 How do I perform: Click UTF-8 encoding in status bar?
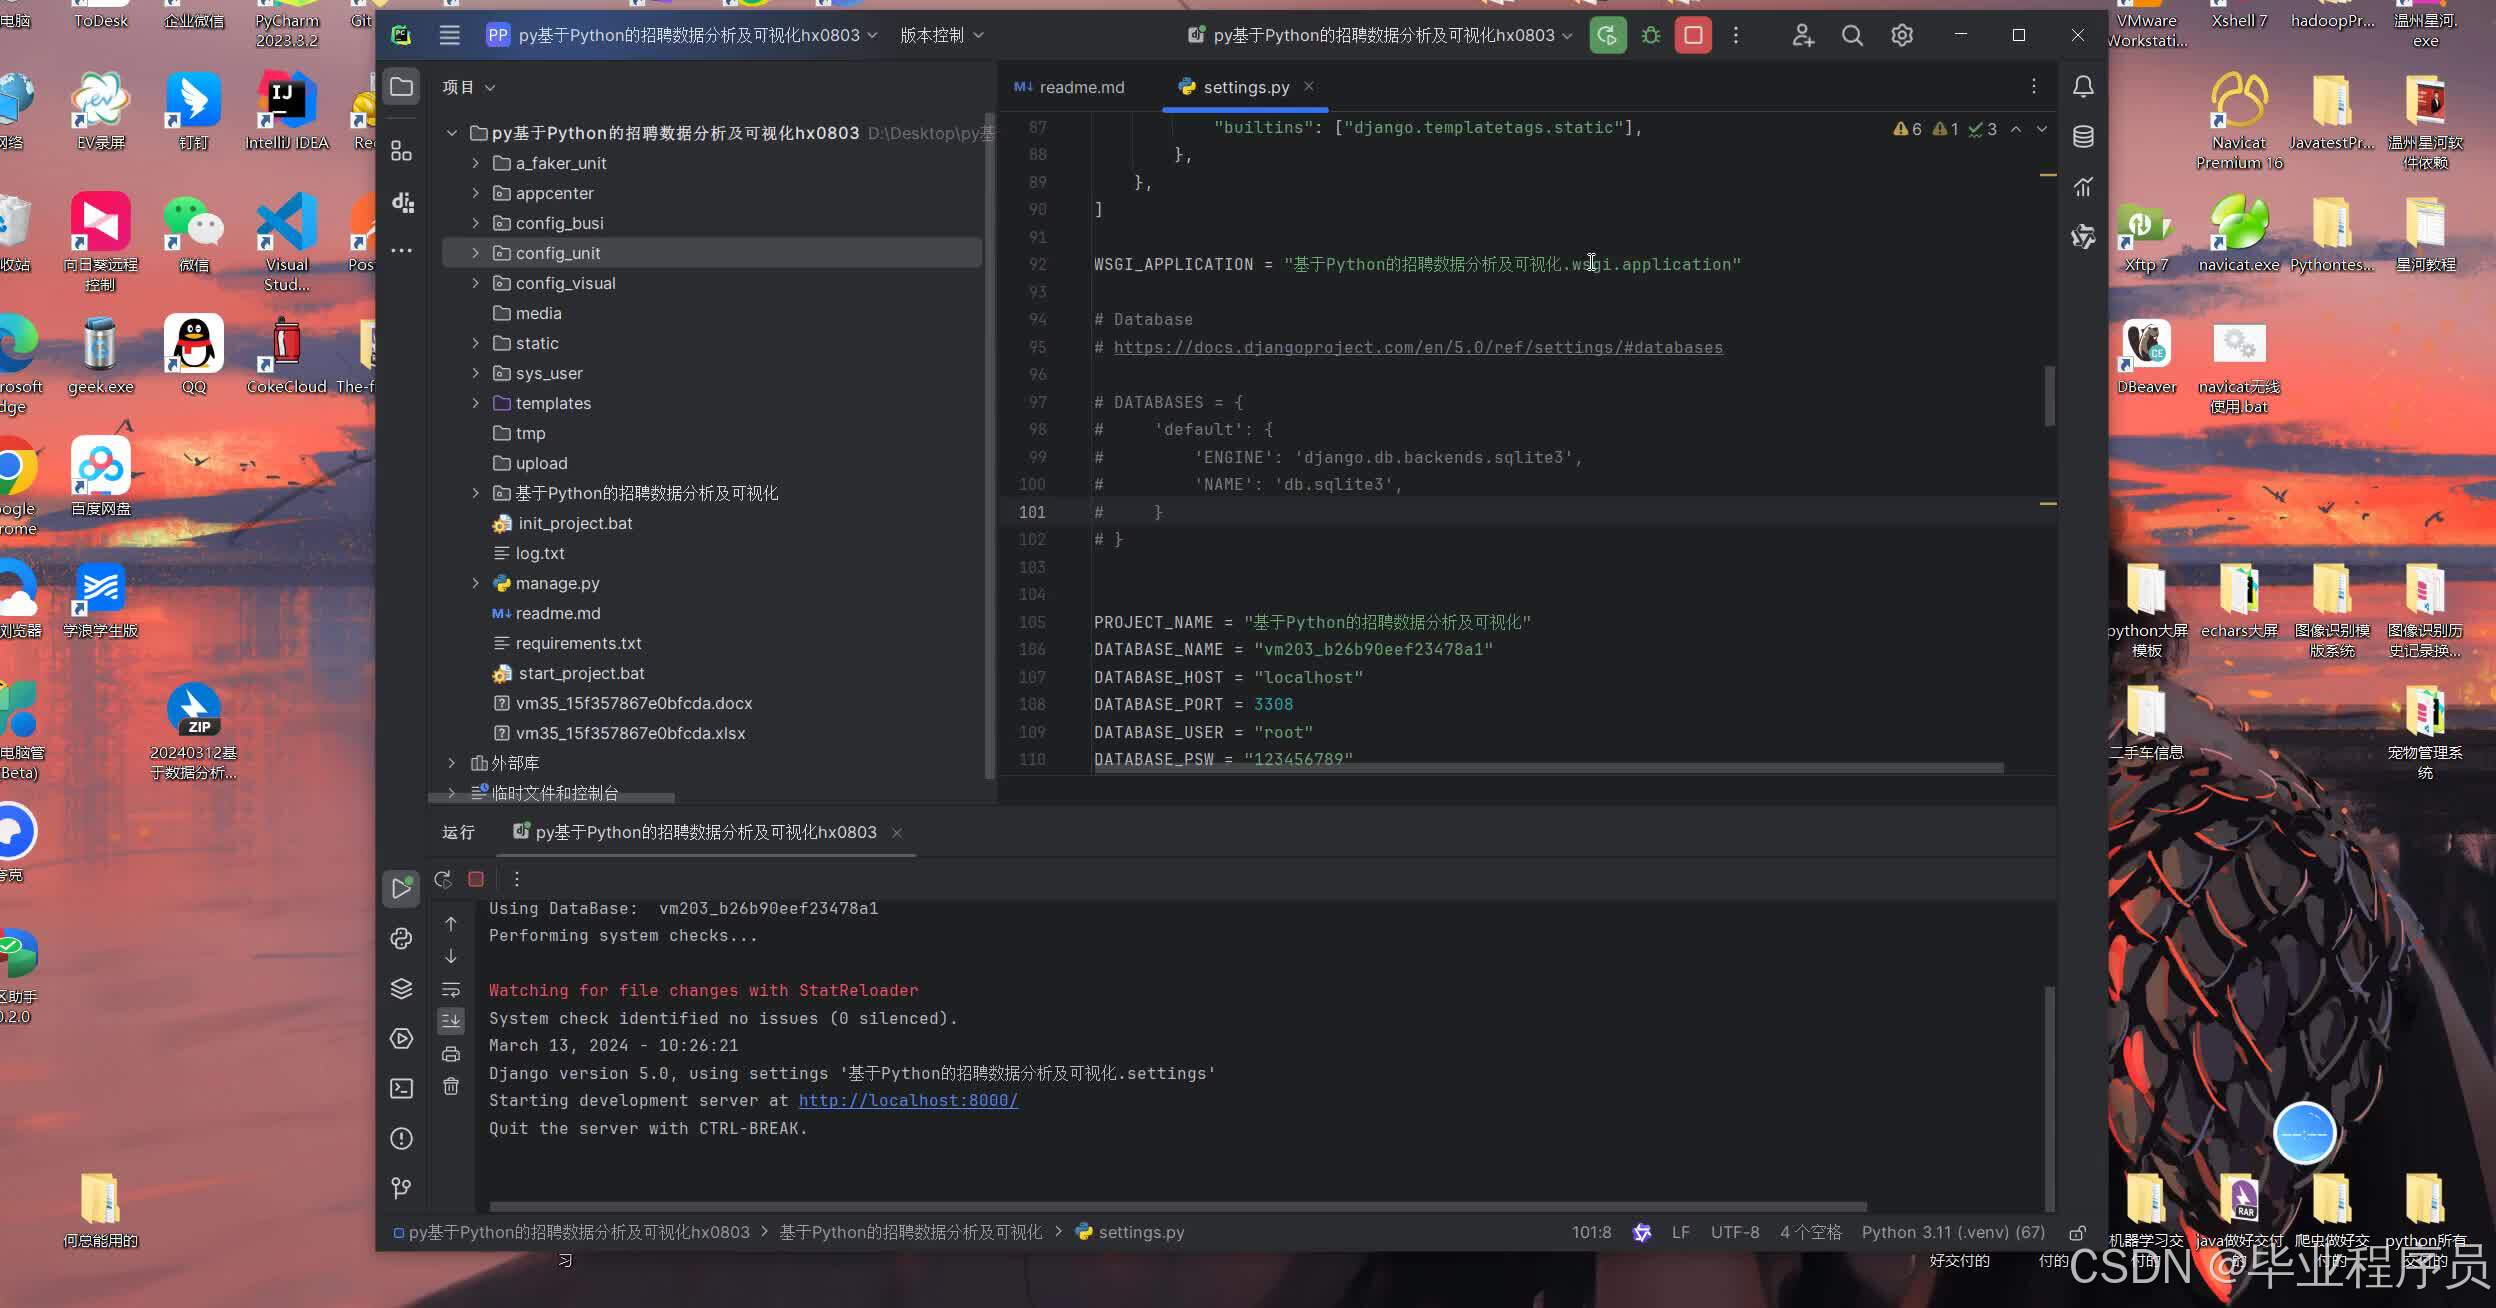1735,1232
